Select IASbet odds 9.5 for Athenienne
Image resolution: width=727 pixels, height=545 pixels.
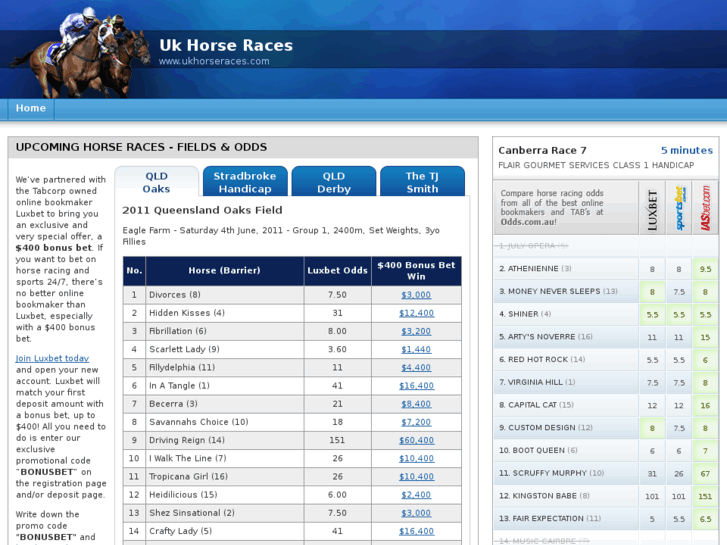pos(706,269)
